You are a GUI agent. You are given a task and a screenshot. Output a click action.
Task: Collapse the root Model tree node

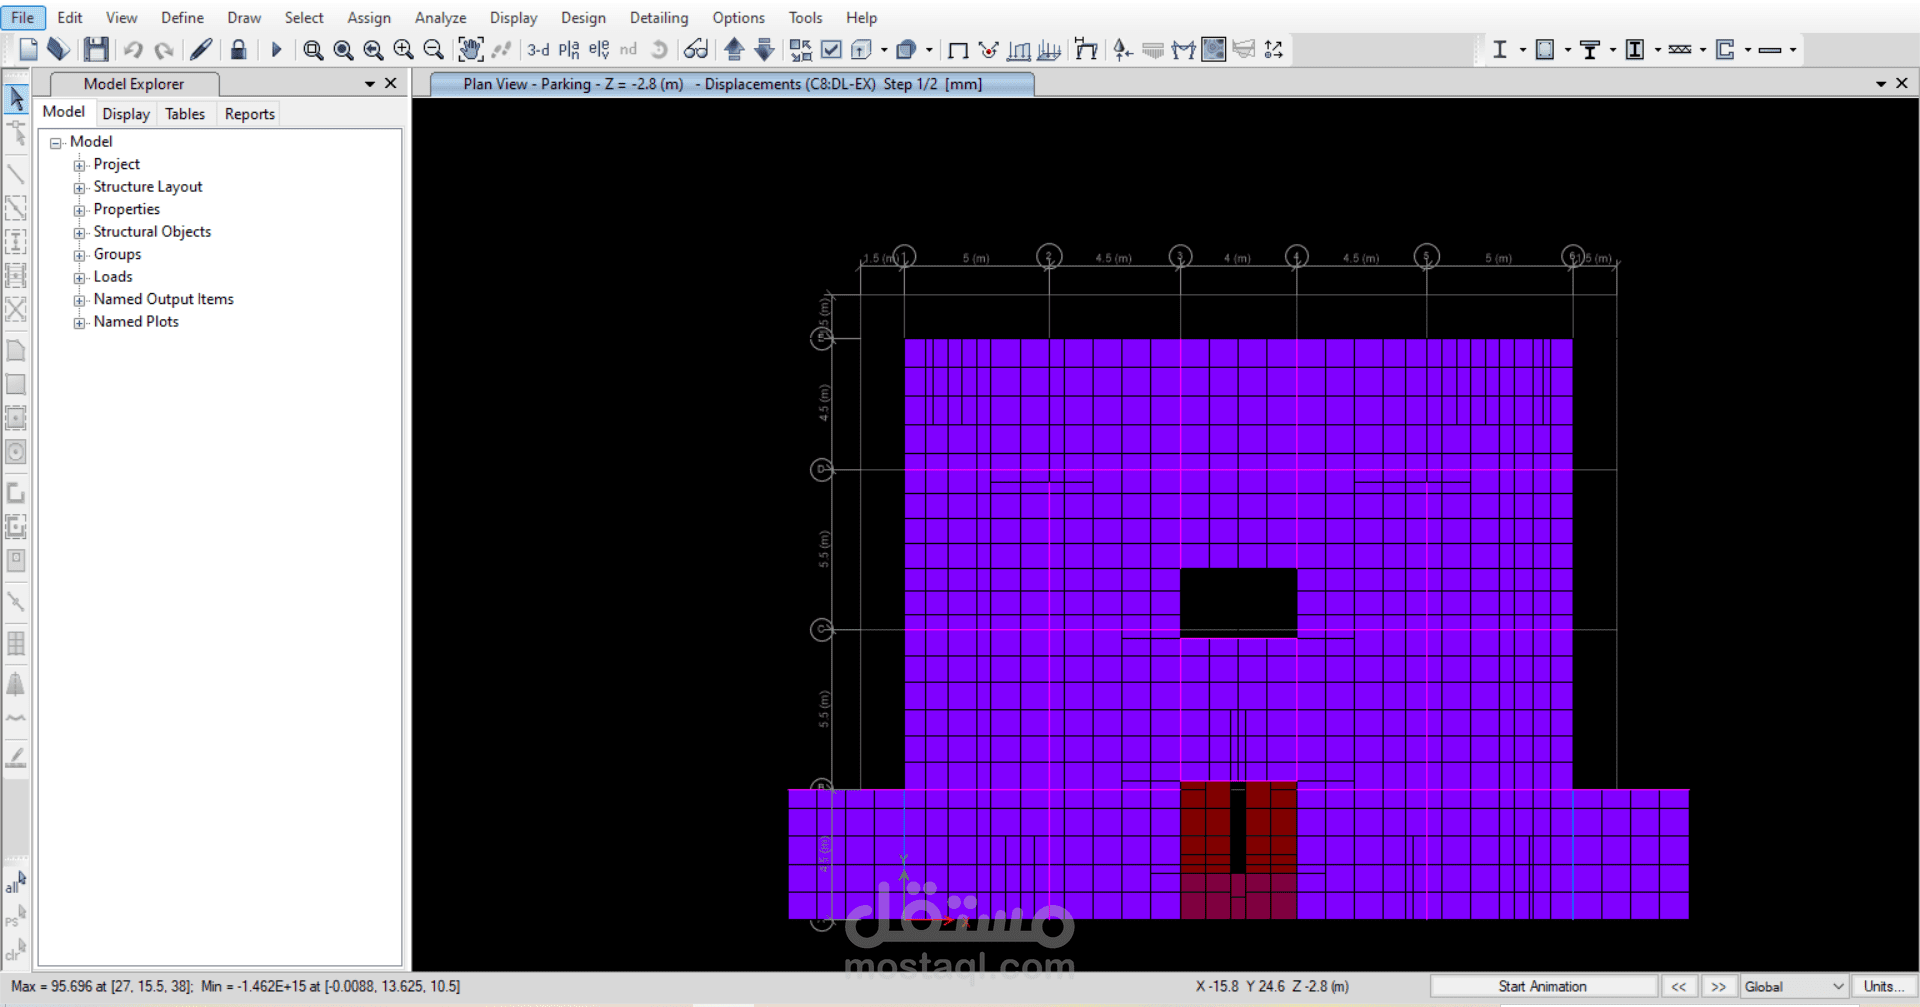pos(56,143)
